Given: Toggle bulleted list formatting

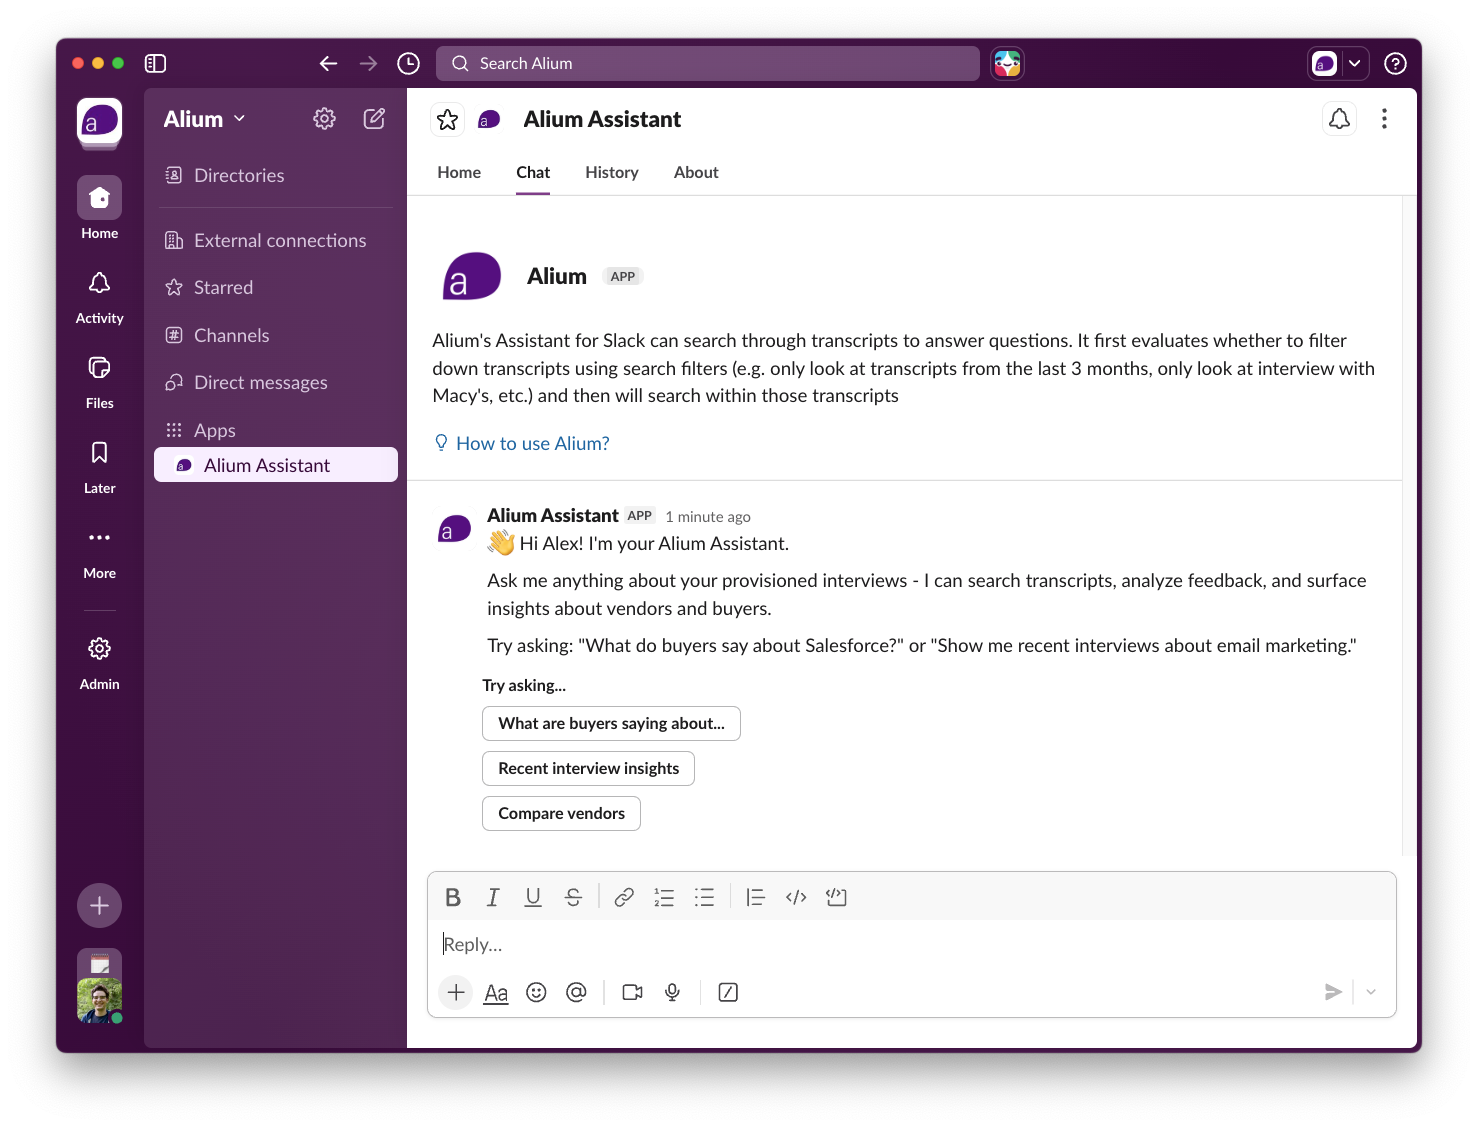Looking at the screenshot, I should (x=704, y=897).
